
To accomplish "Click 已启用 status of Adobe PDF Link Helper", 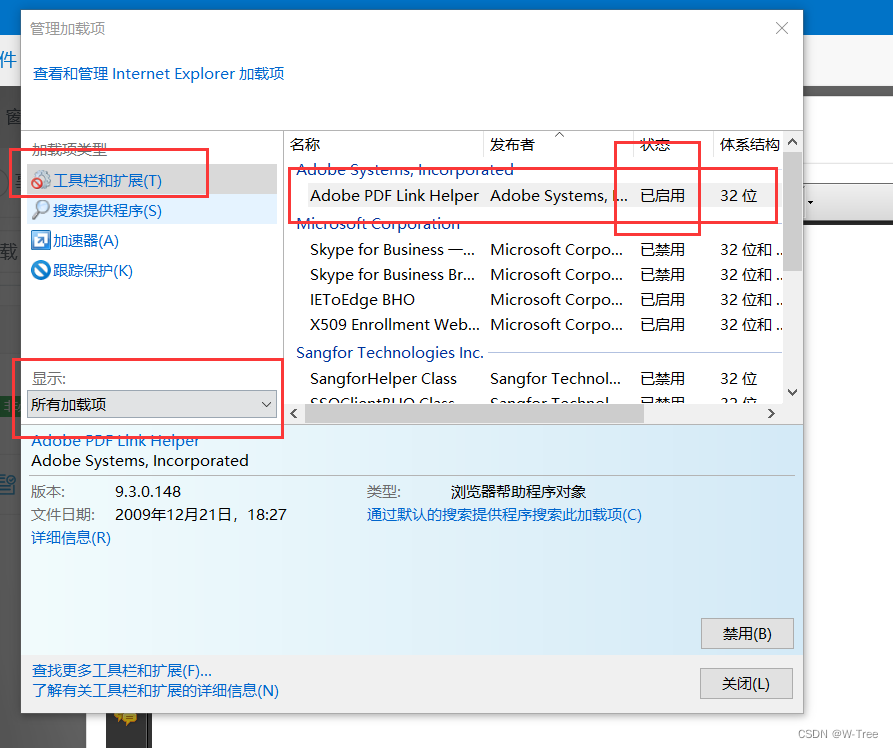I will 662,195.
